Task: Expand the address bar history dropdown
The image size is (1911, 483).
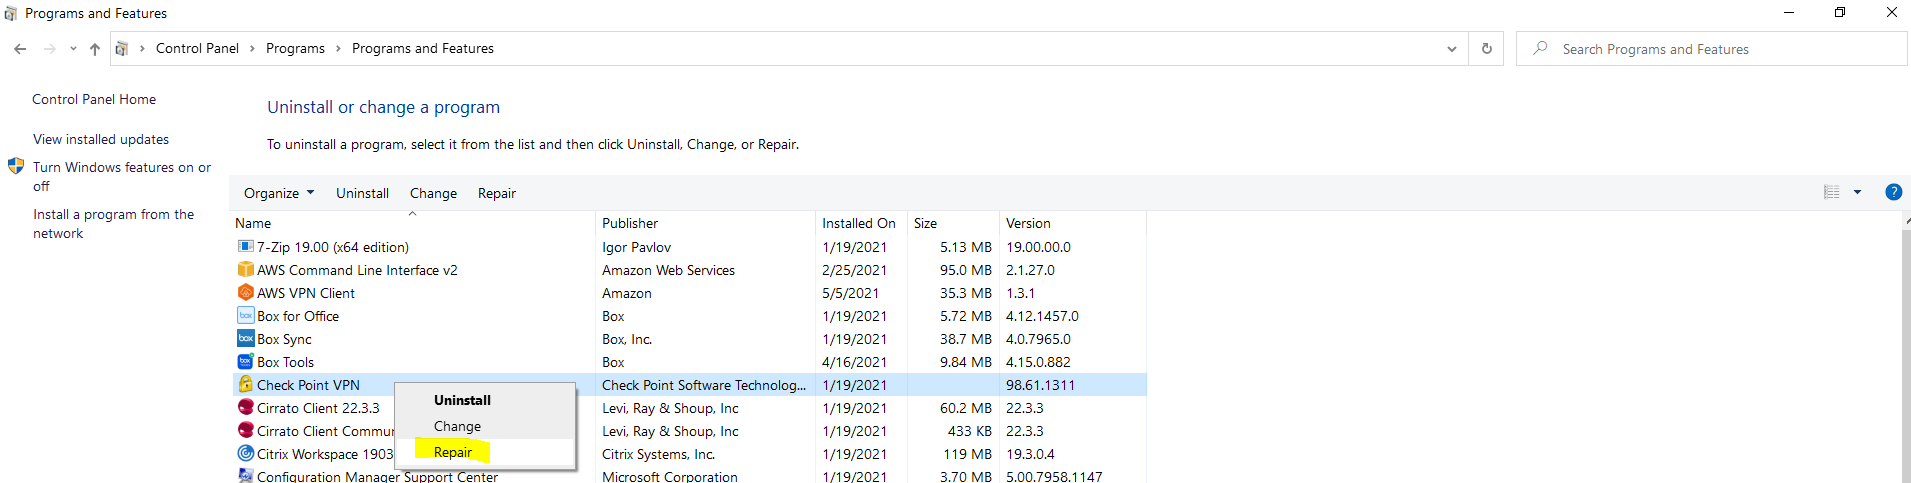Action: 1452,48
